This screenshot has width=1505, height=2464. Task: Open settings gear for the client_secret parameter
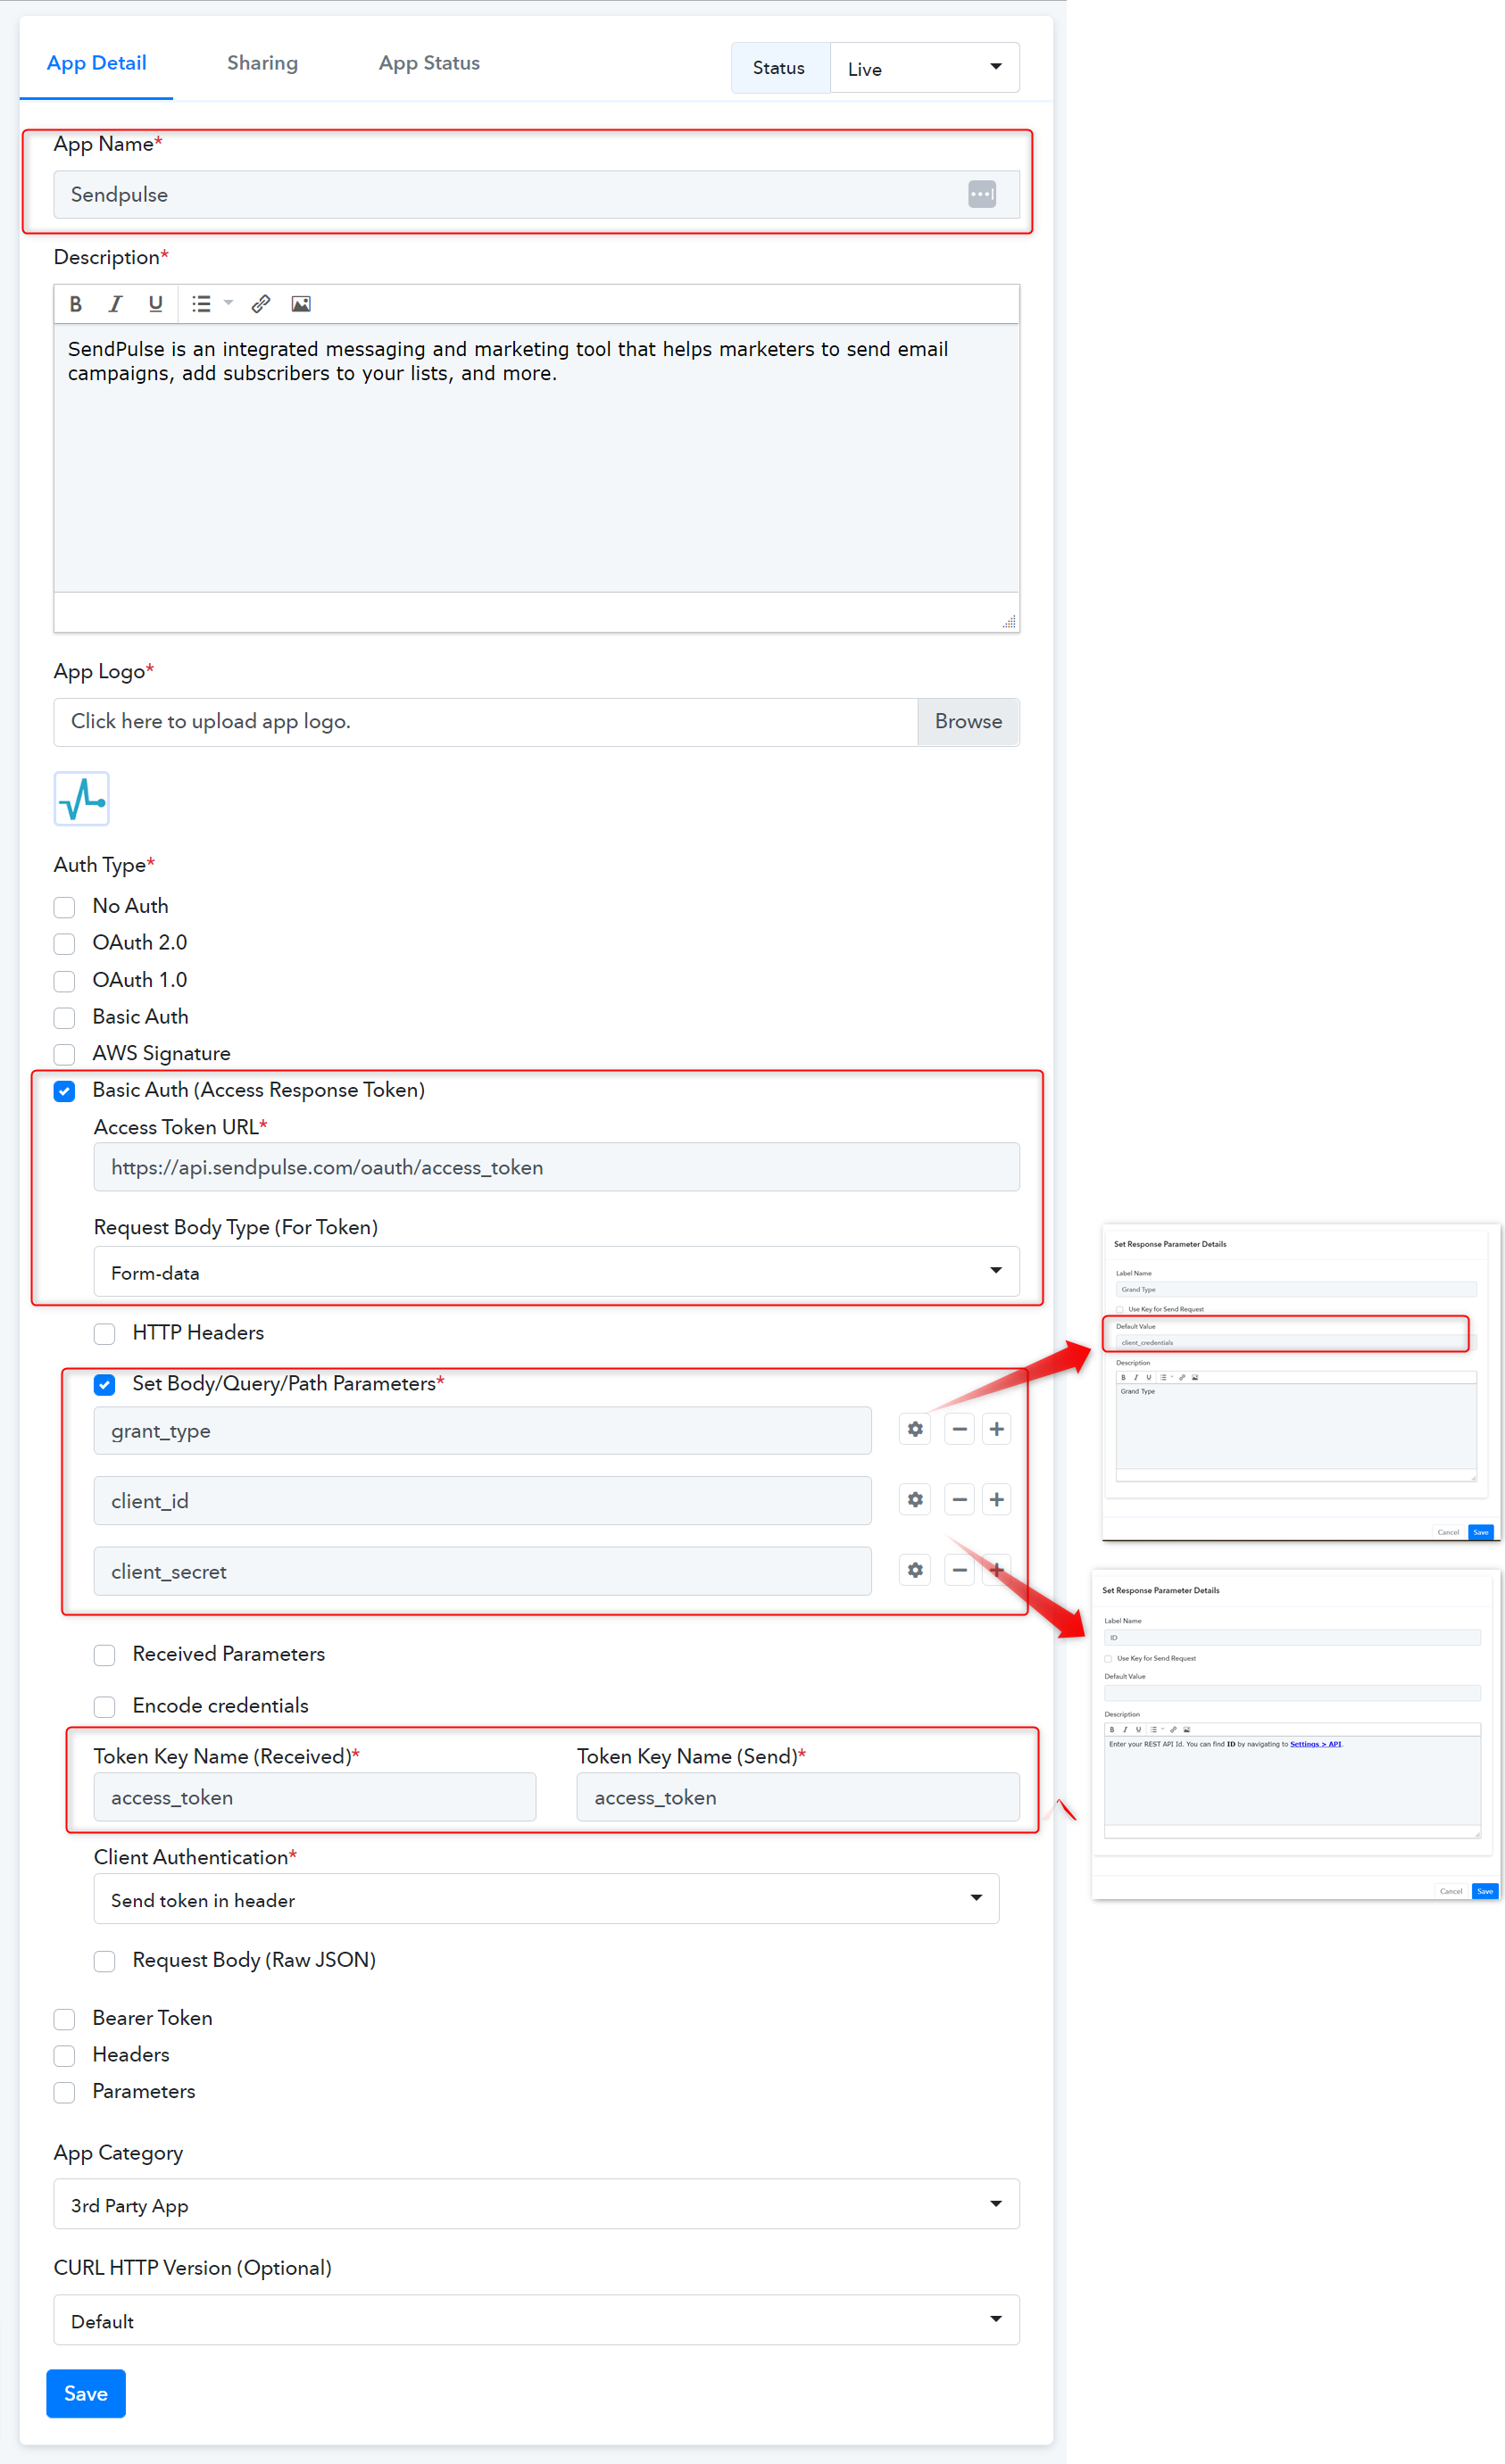tap(915, 1570)
